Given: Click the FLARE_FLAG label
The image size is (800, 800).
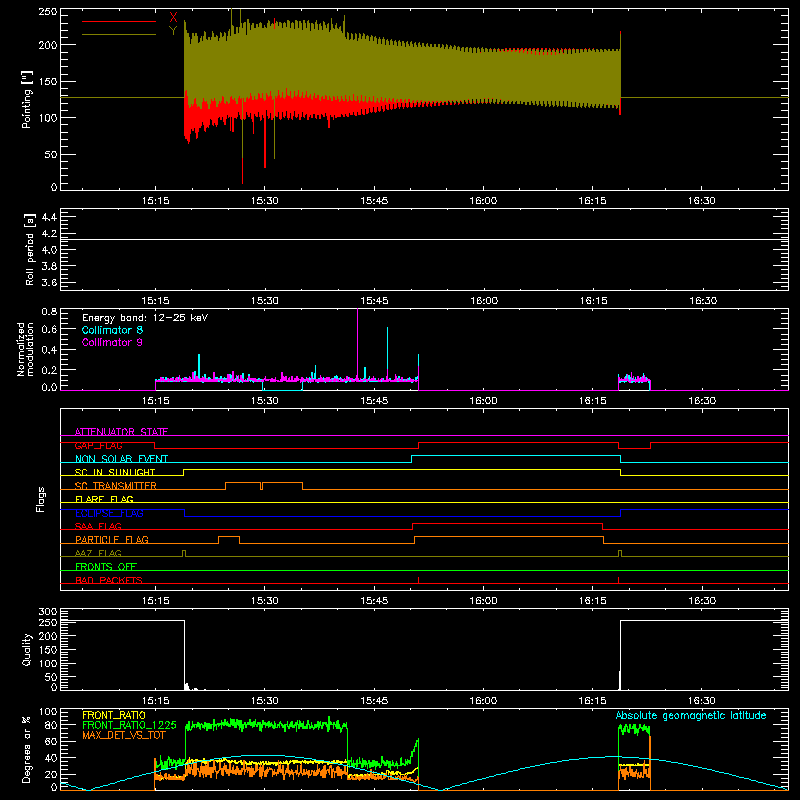Looking at the screenshot, I should 104,499.
